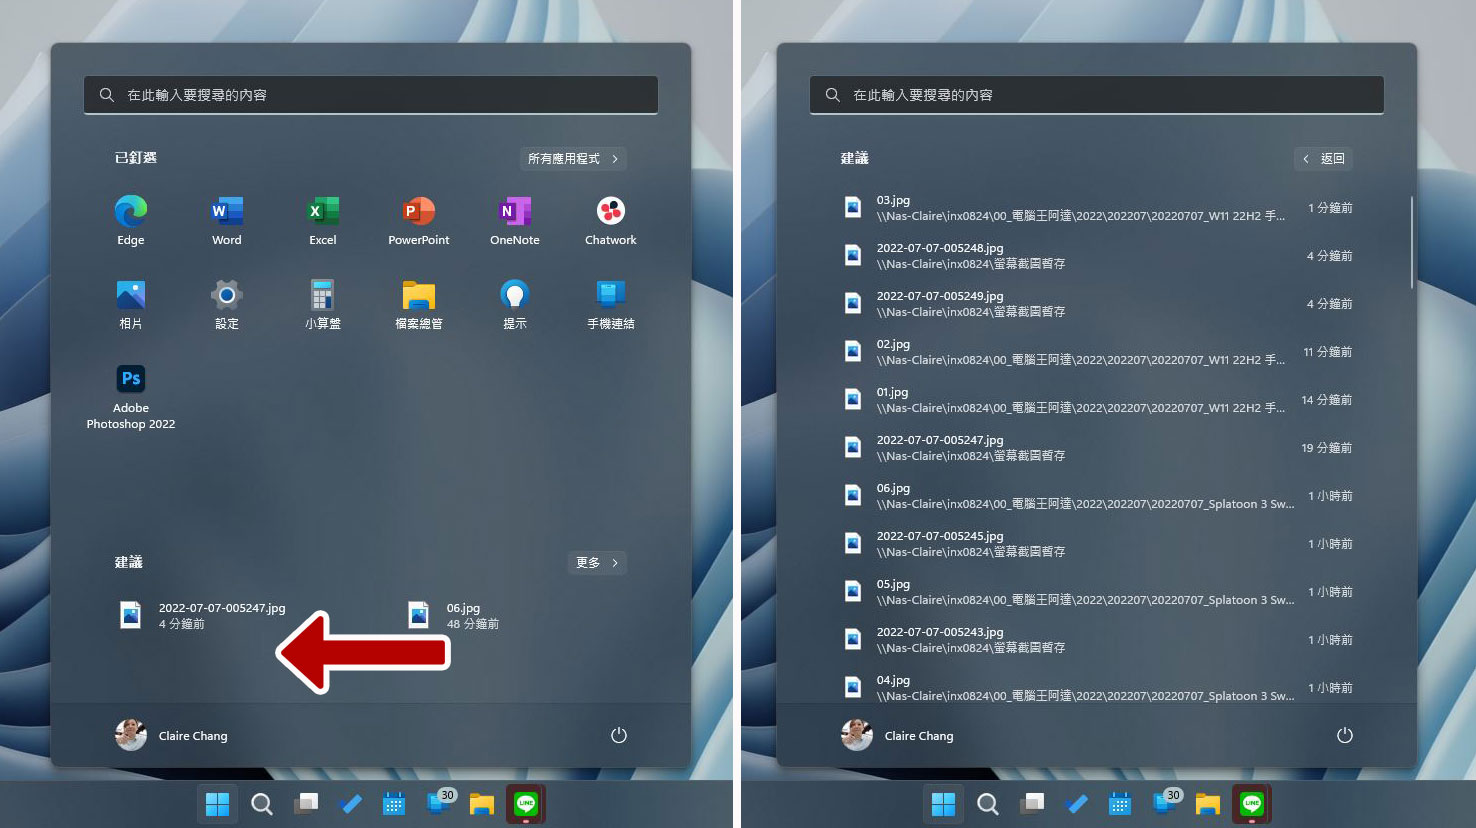The height and width of the screenshot is (828, 1476).
Task: Open the 提示 tips app
Action: (x=514, y=304)
